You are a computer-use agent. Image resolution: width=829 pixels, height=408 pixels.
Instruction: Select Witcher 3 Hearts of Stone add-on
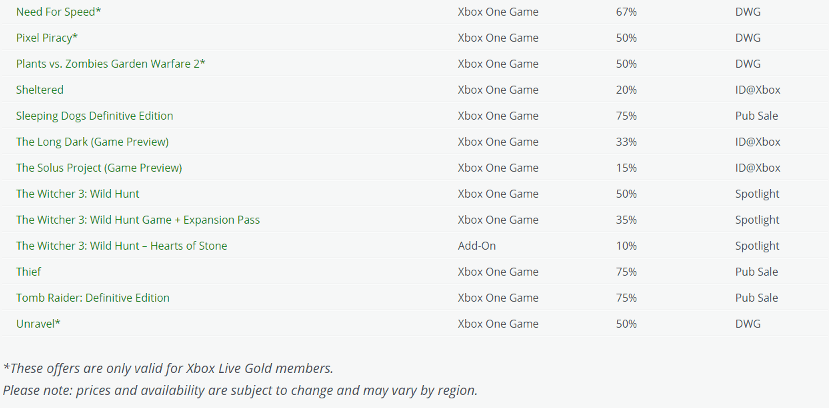[121, 246]
